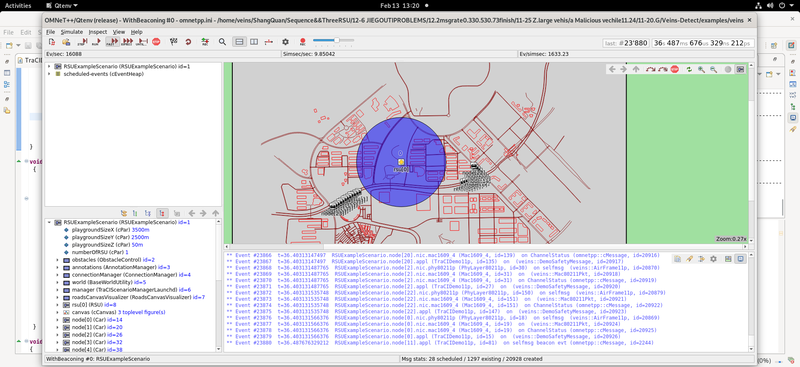The image size is (800, 367).
Task: Expand the connectionManager node
Action: (58, 275)
